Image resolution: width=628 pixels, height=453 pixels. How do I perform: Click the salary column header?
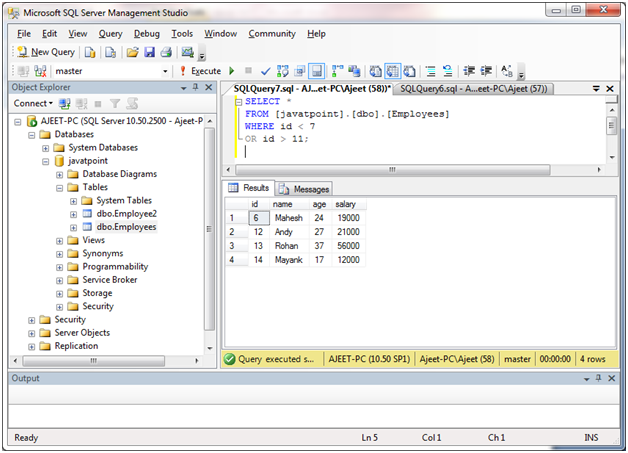point(349,204)
